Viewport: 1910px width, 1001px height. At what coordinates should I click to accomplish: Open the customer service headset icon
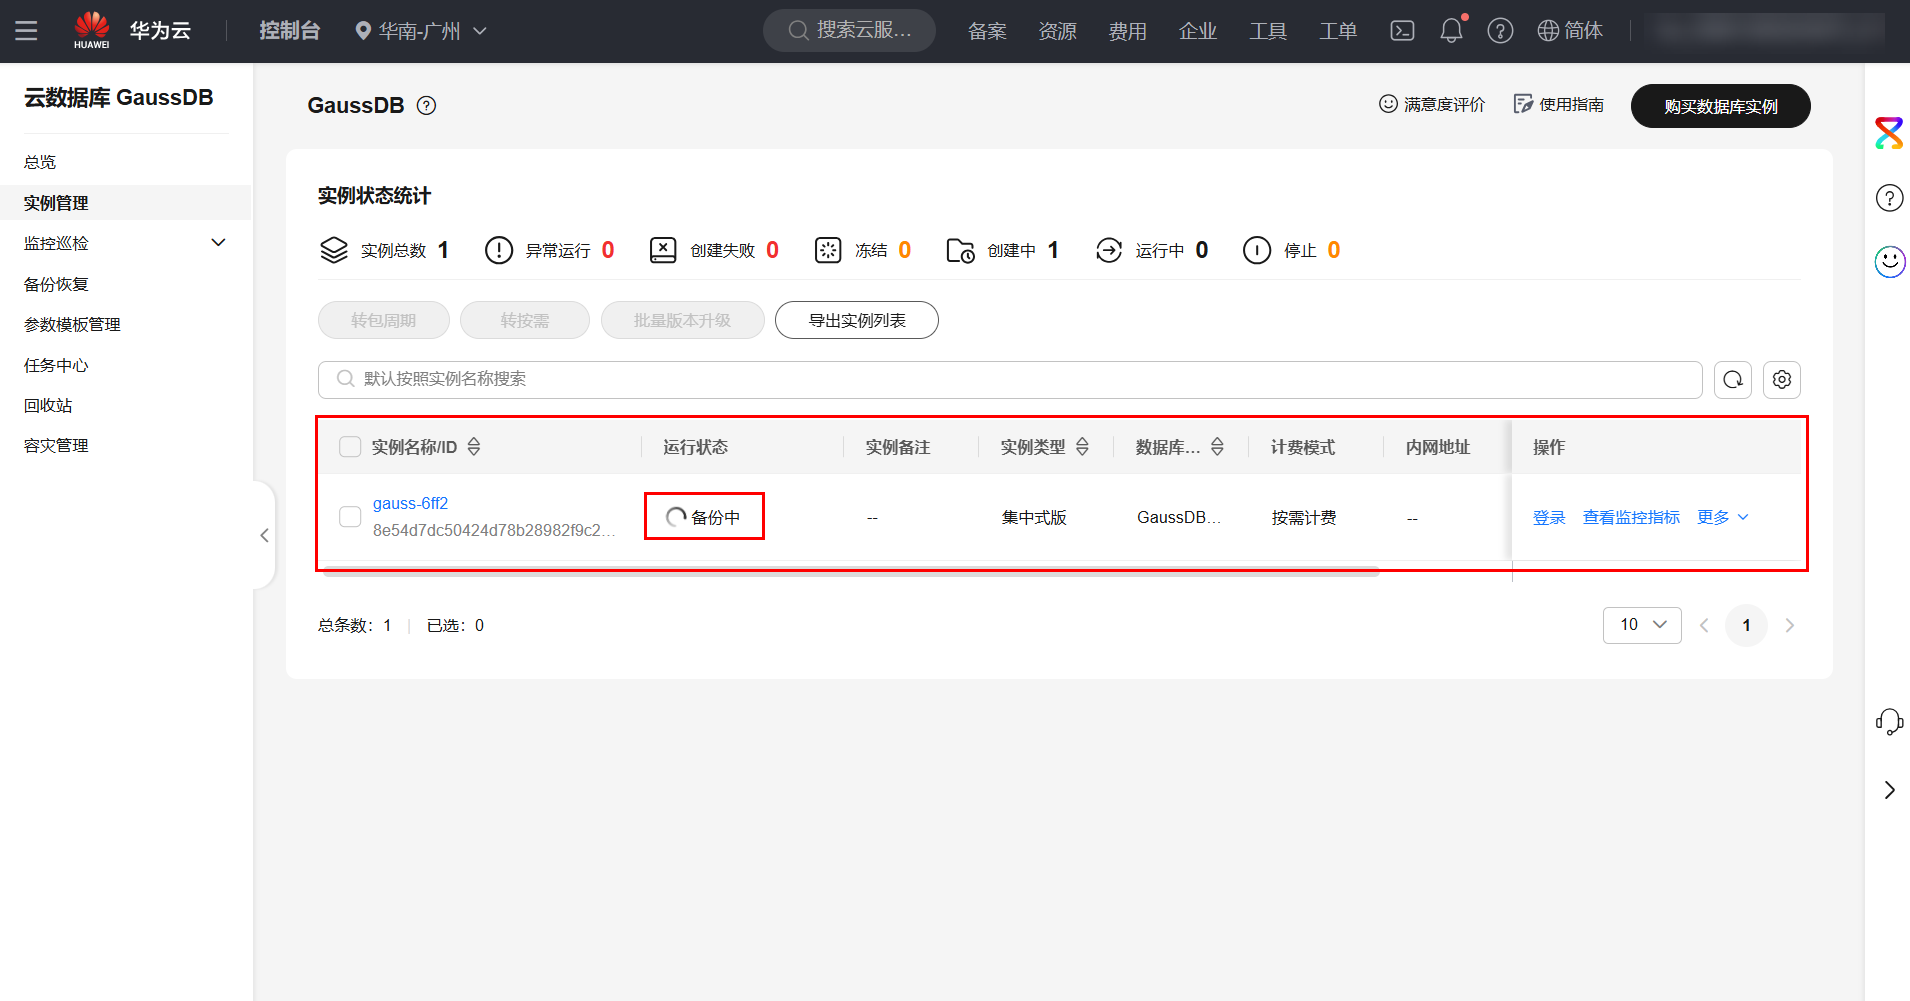[x=1889, y=722]
